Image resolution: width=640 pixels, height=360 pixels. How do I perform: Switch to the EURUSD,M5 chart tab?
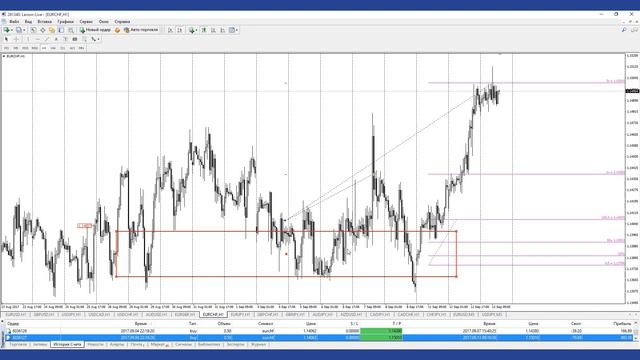coord(464,315)
